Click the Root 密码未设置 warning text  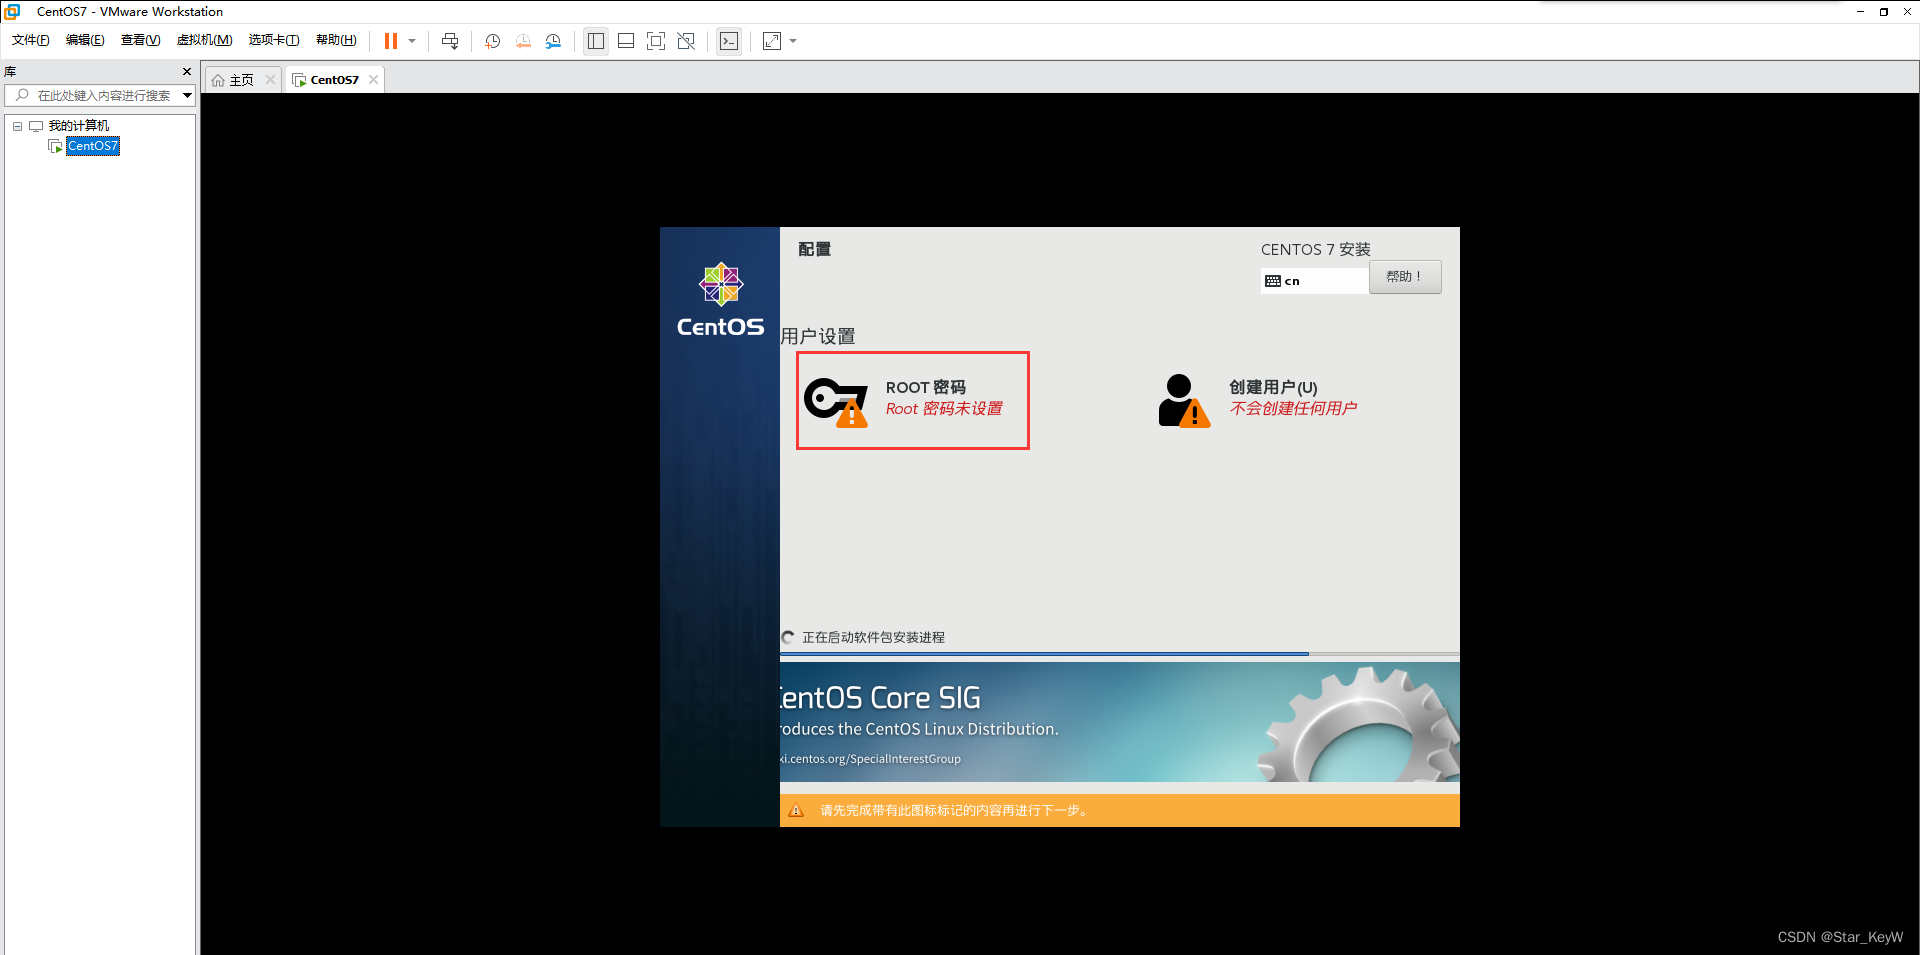click(x=944, y=409)
